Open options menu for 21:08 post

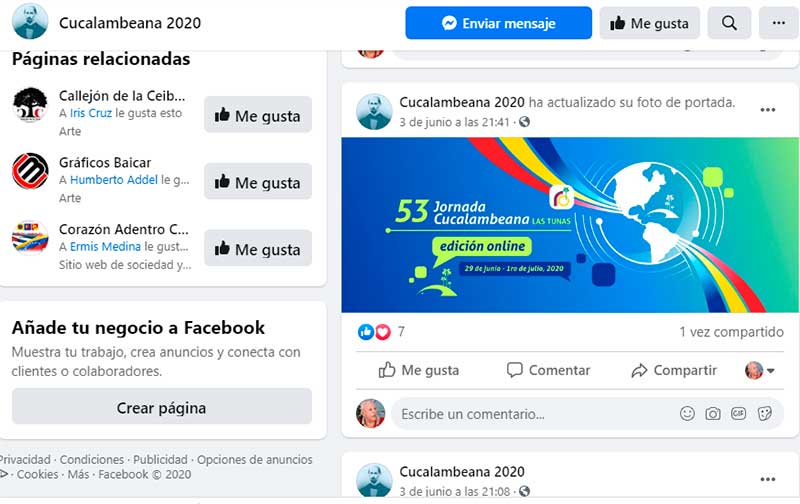coord(768,479)
